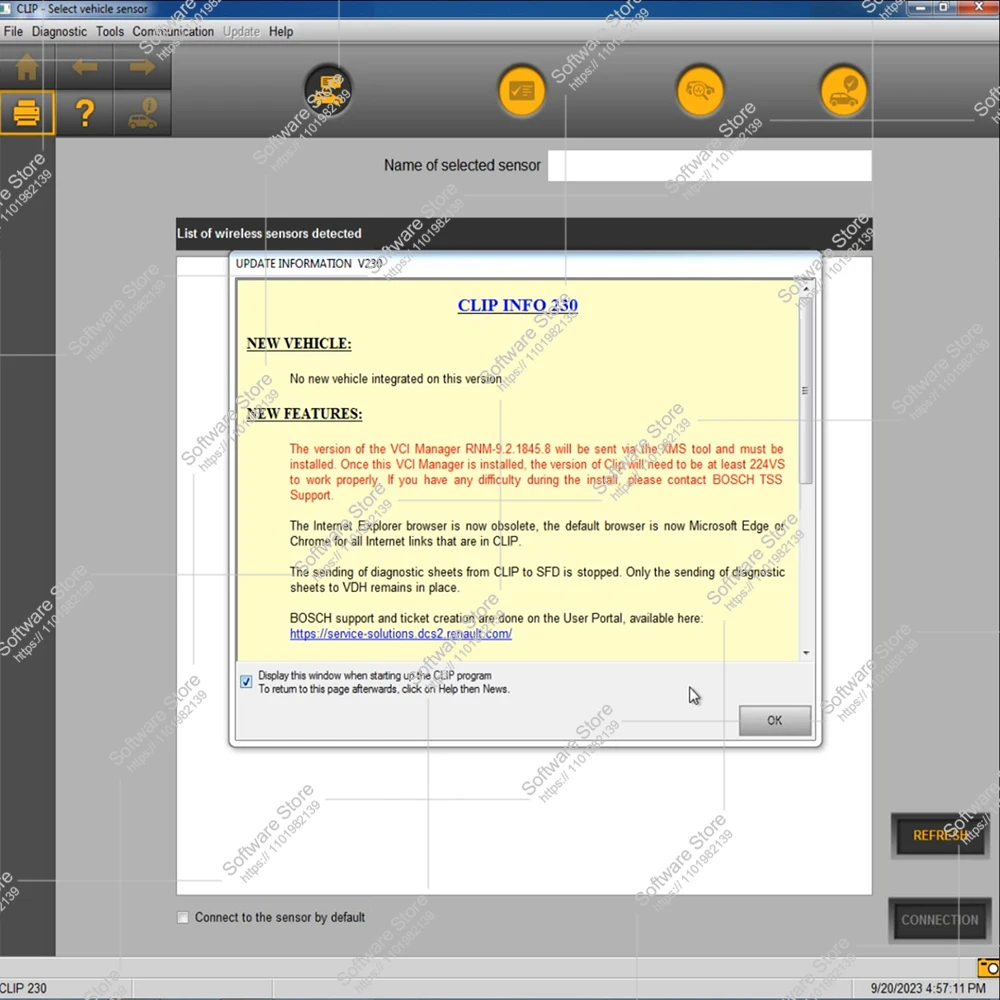Open the vehicle diagnostic search icon

[x=700, y=91]
